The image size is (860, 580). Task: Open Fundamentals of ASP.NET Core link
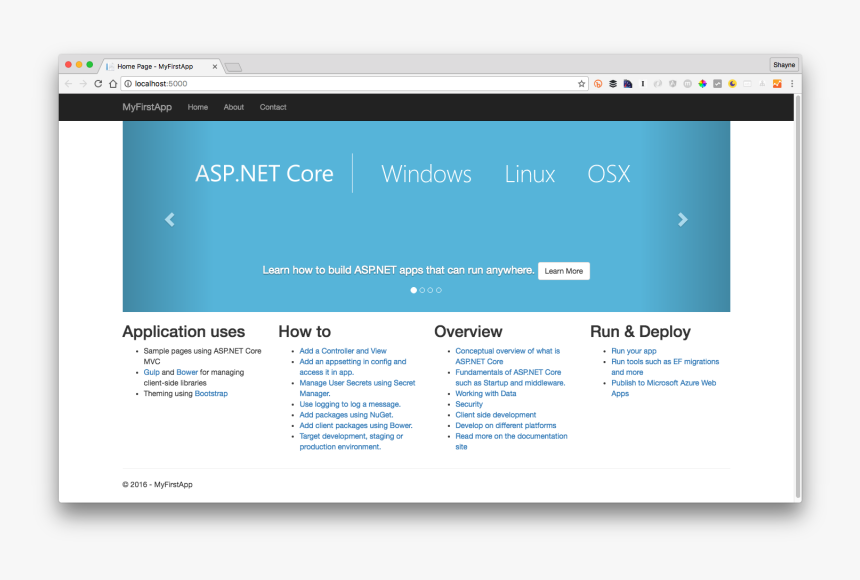point(510,378)
